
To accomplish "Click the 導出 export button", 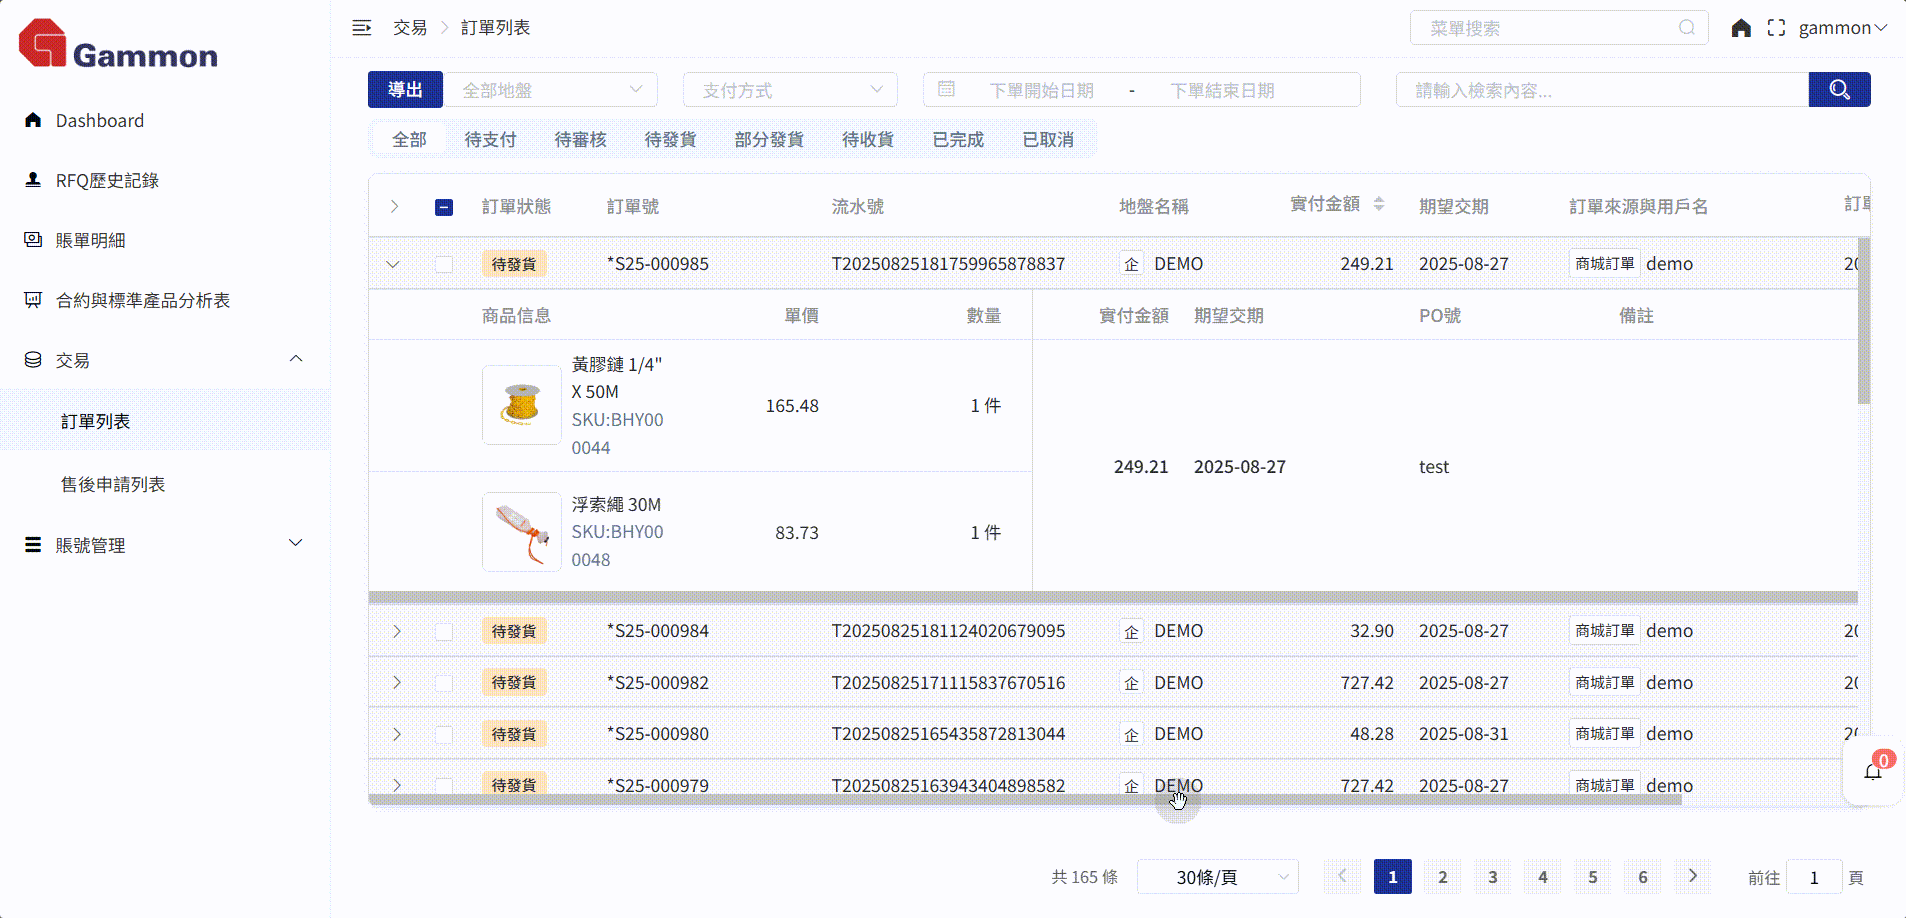I will click(x=405, y=90).
